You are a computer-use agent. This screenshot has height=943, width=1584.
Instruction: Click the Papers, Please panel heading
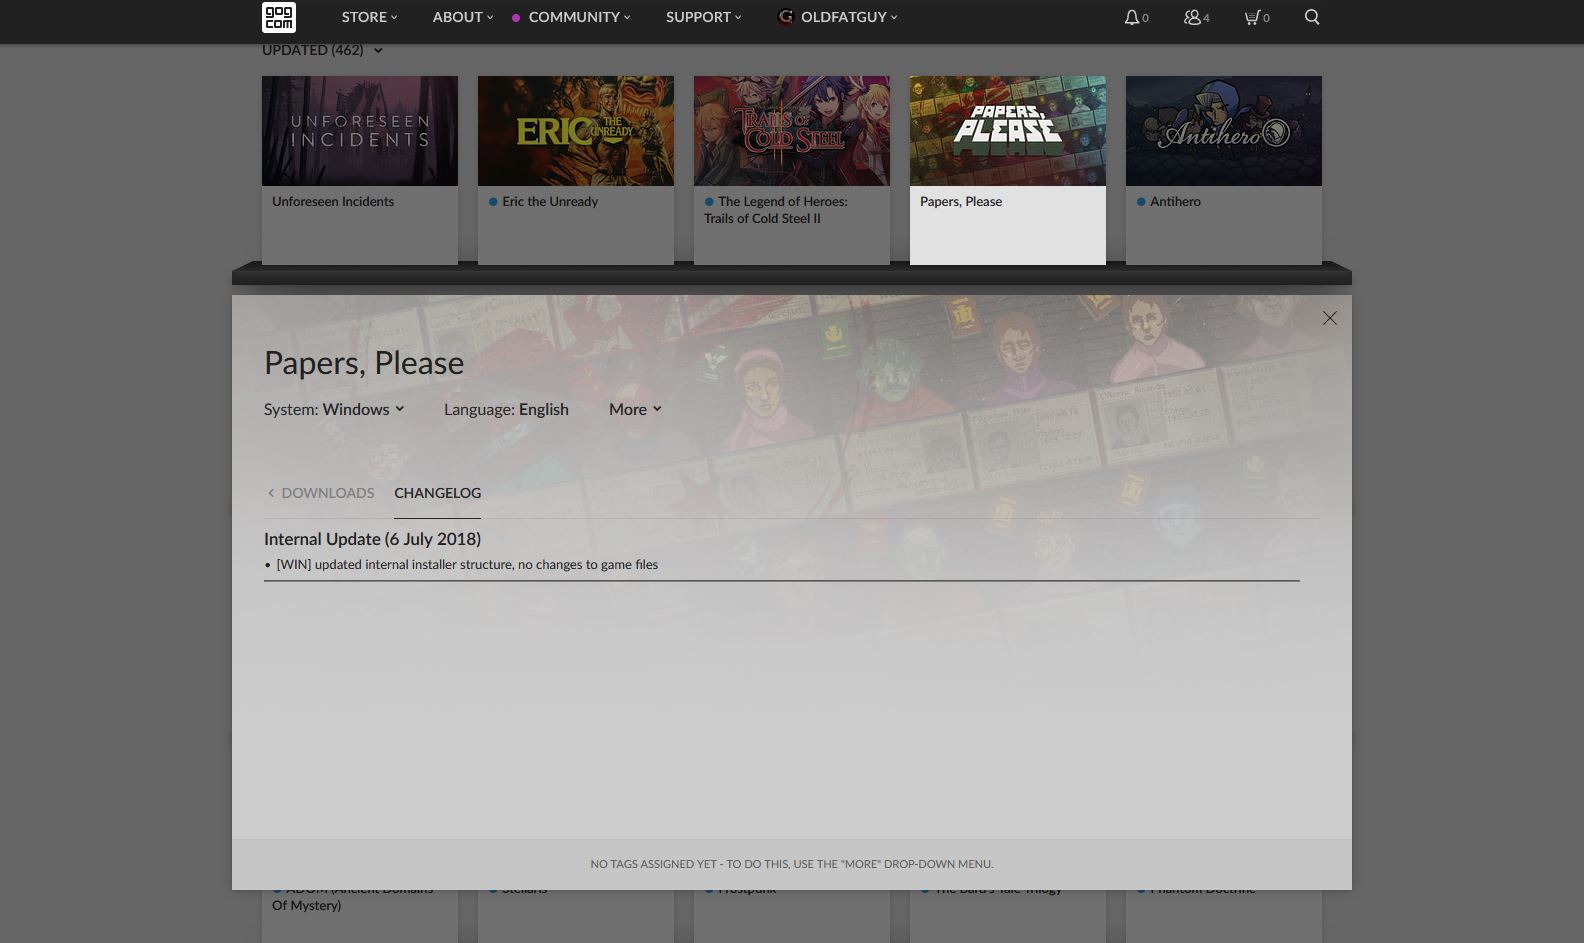pyautogui.click(x=364, y=363)
